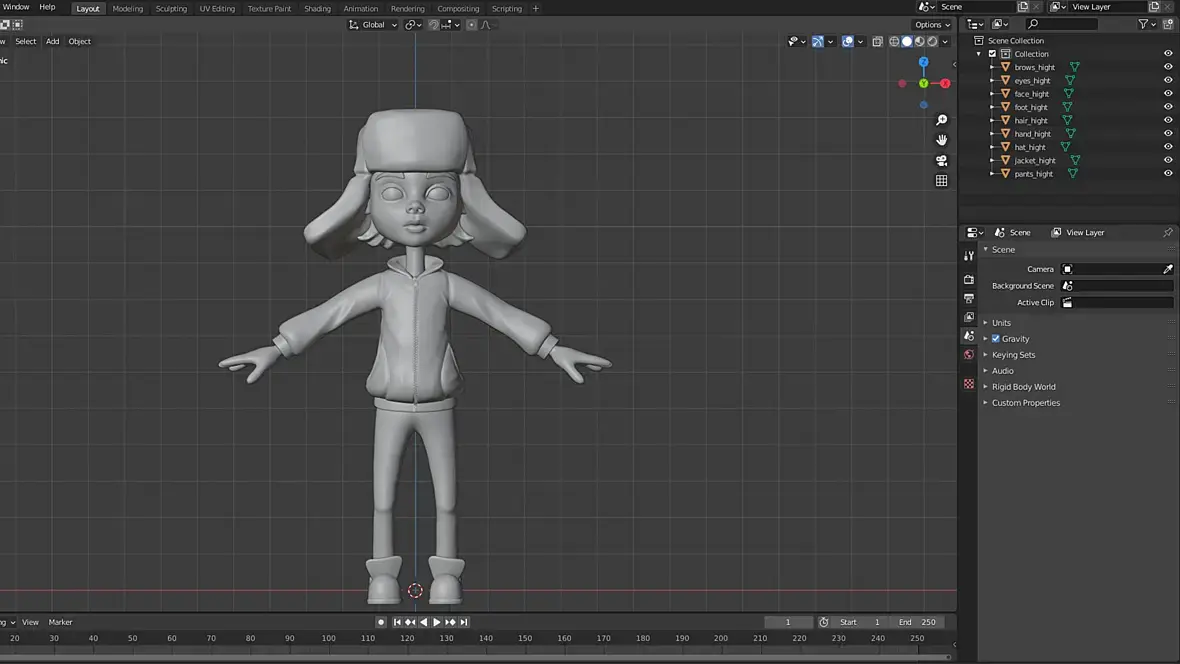Open the Tool properties wrench icon
This screenshot has height=664, width=1180.
point(968,256)
